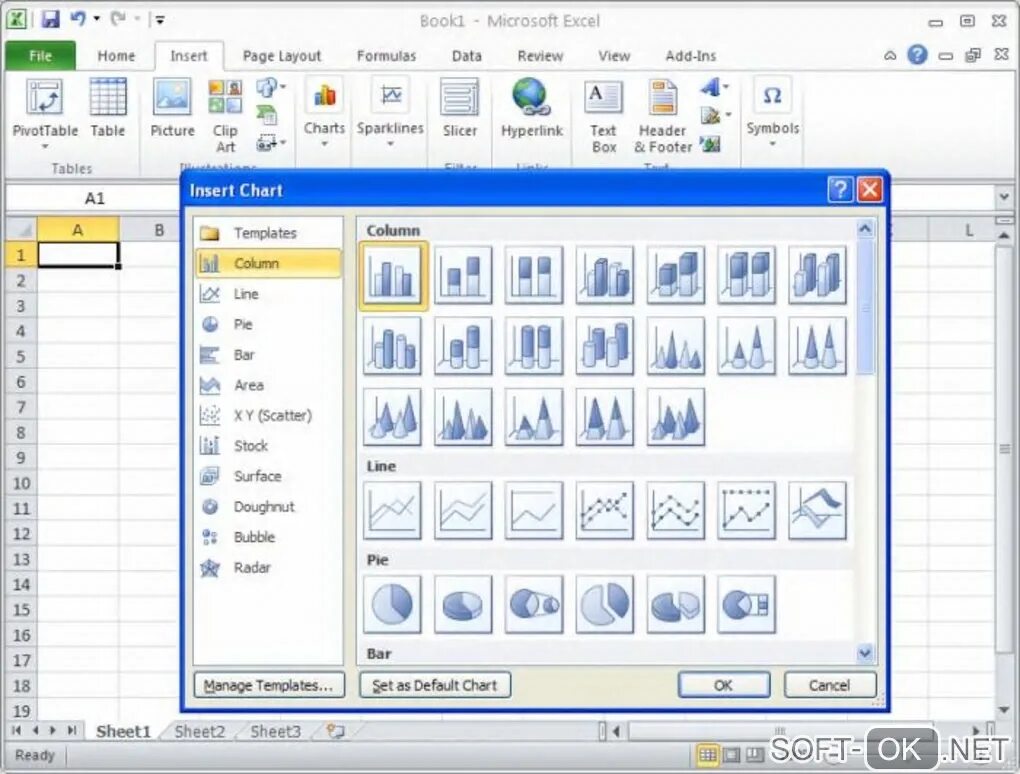
Task: Pick Bar of Pie chart icon
Action: click(x=747, y=604)
